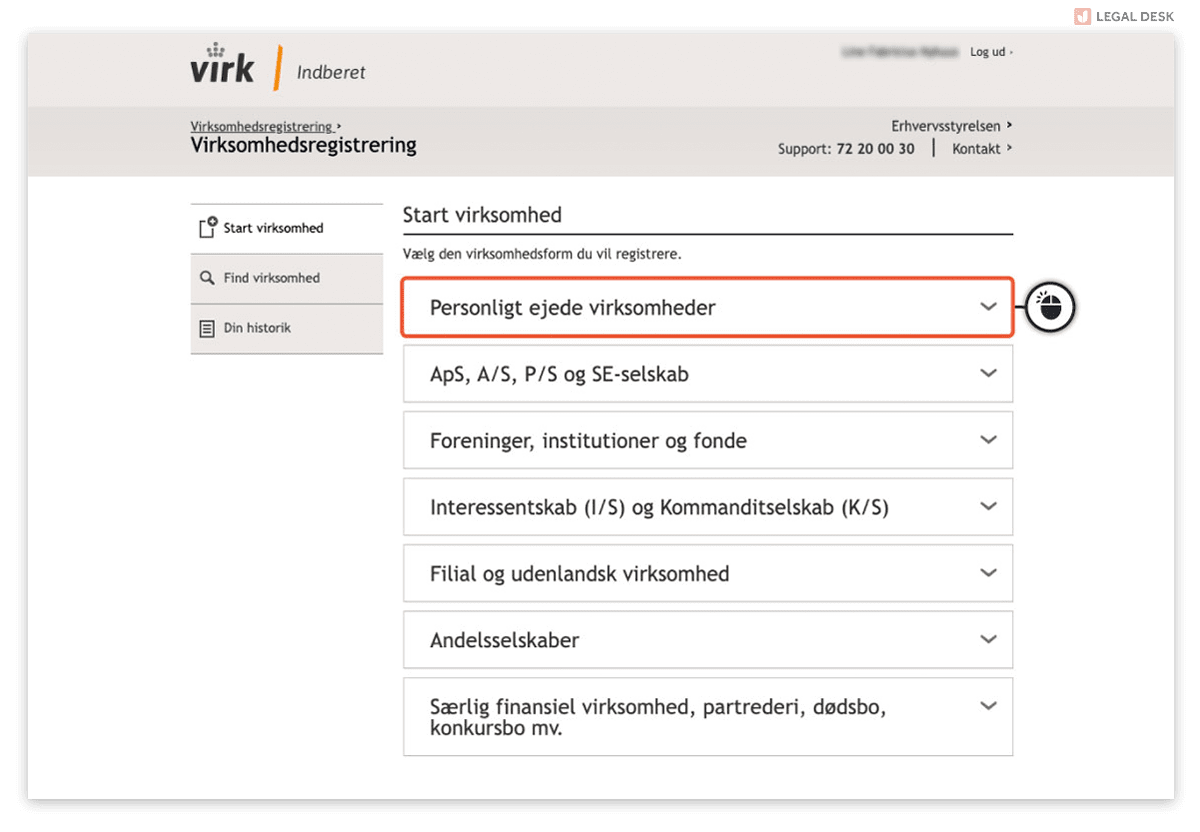Click the mouse cursor indicator icon
The height and width of the screenshot is (832, 1200).
1049,307
